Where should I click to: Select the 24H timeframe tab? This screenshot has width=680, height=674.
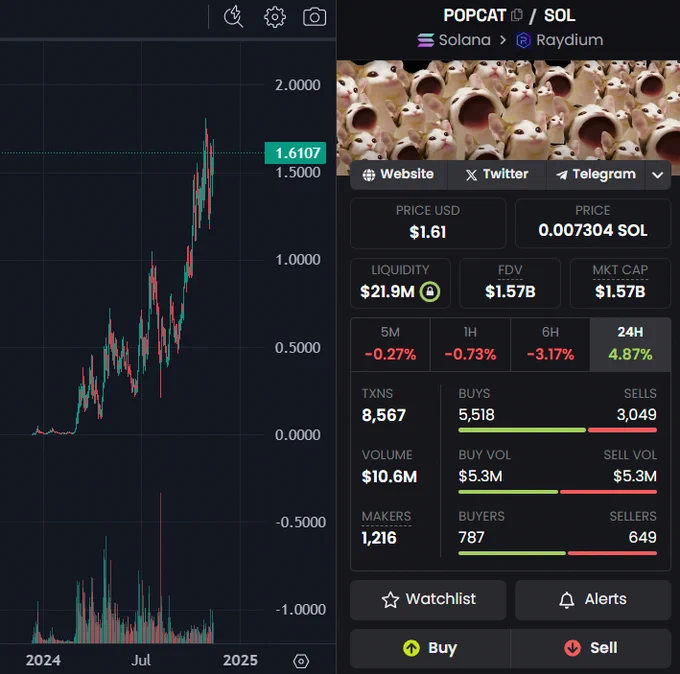tap(630, 344)
